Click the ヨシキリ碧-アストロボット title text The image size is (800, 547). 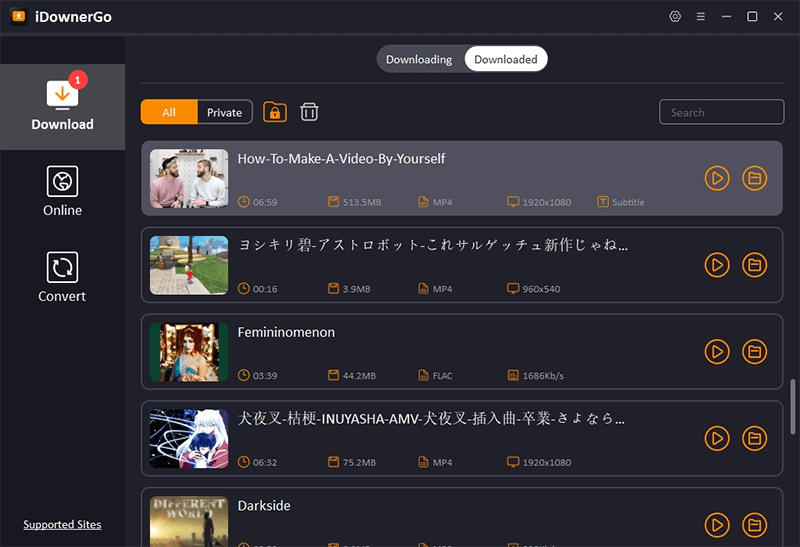pos(433,245)
